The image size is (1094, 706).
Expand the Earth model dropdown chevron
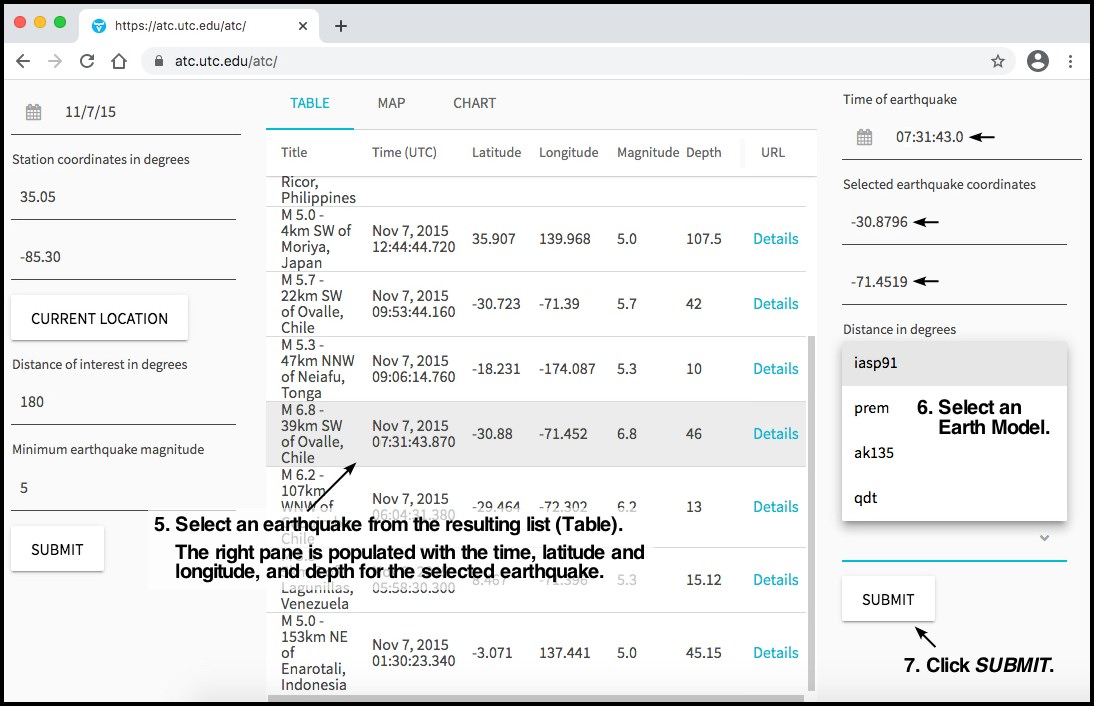[x=1044, y=538]
